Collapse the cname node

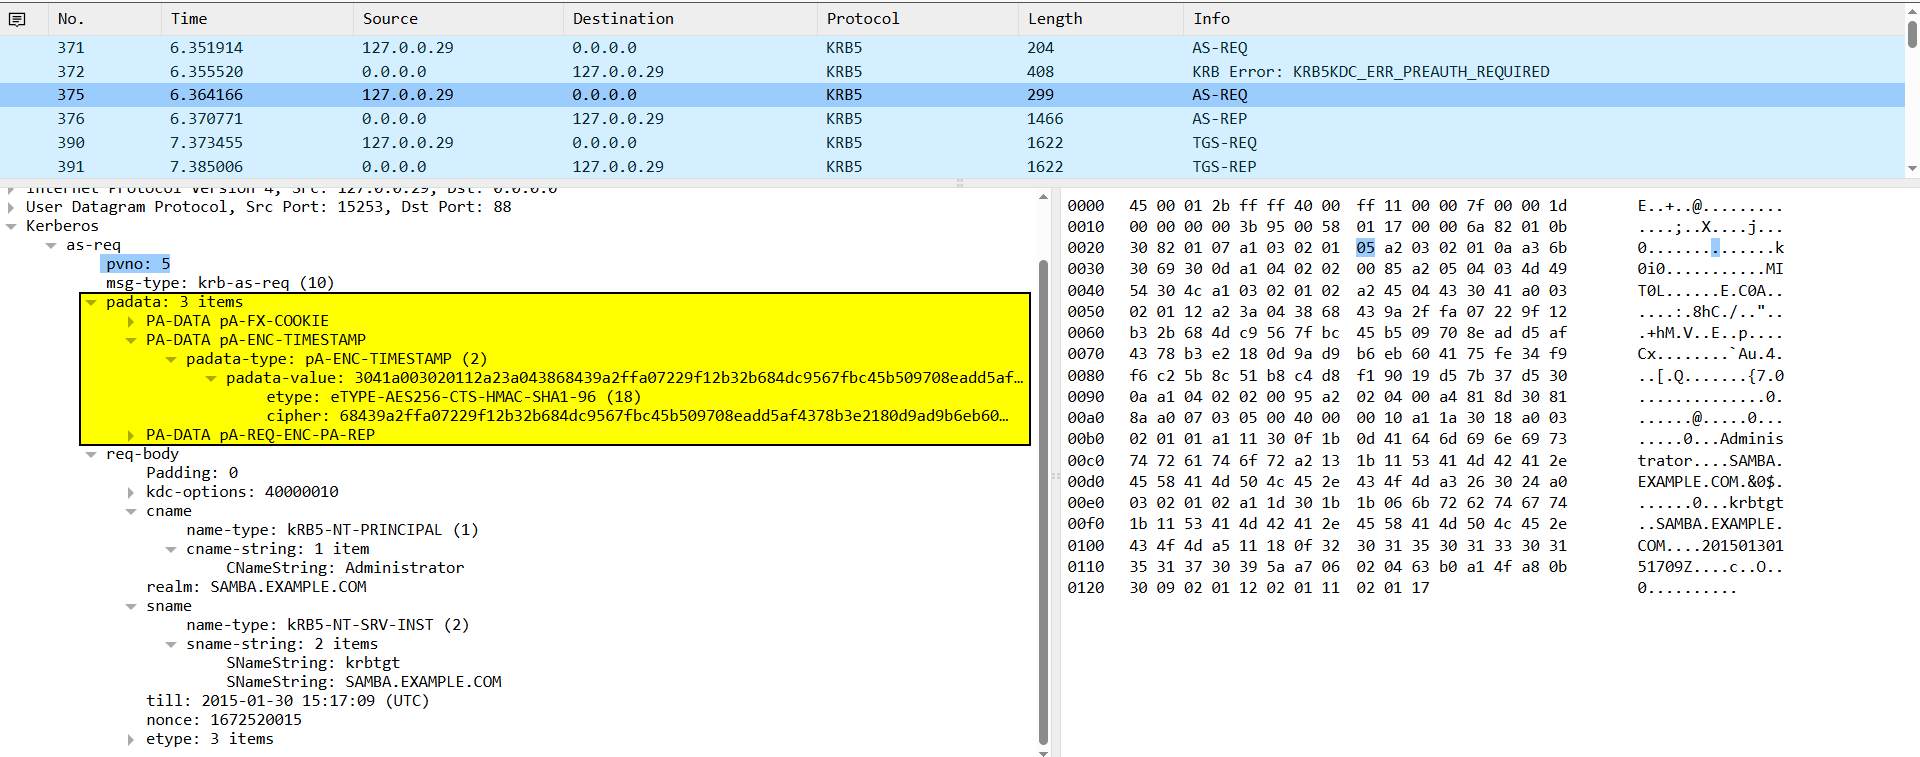(131, 511)
